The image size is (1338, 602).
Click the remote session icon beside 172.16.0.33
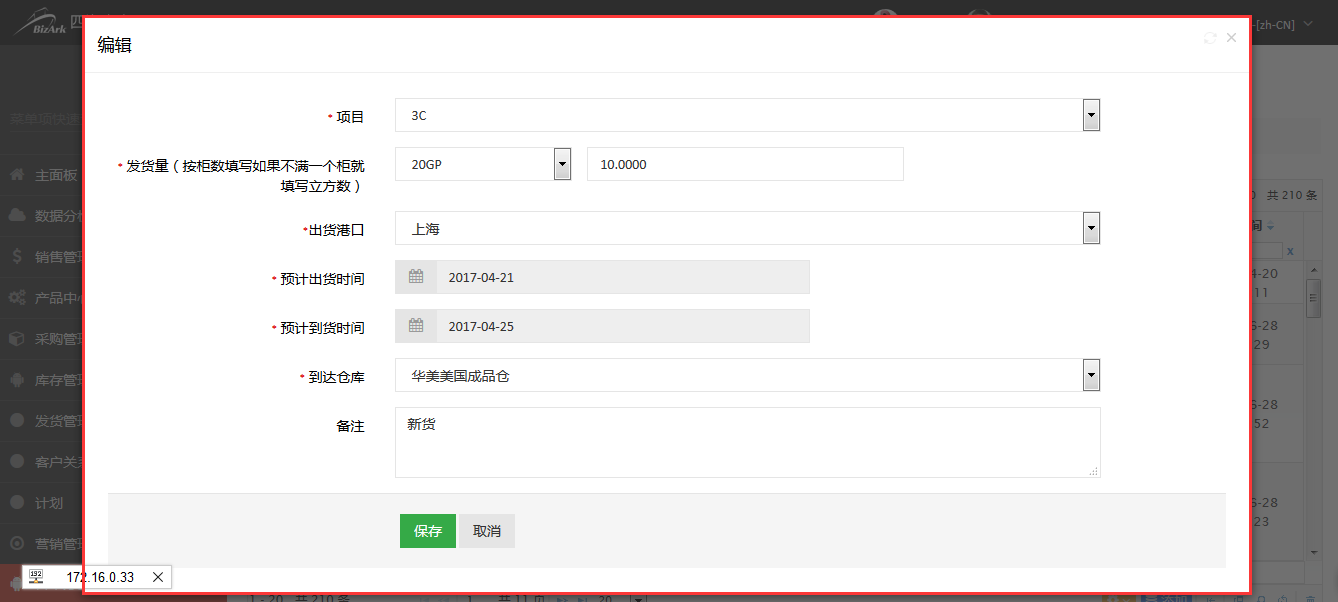[36, 577]
